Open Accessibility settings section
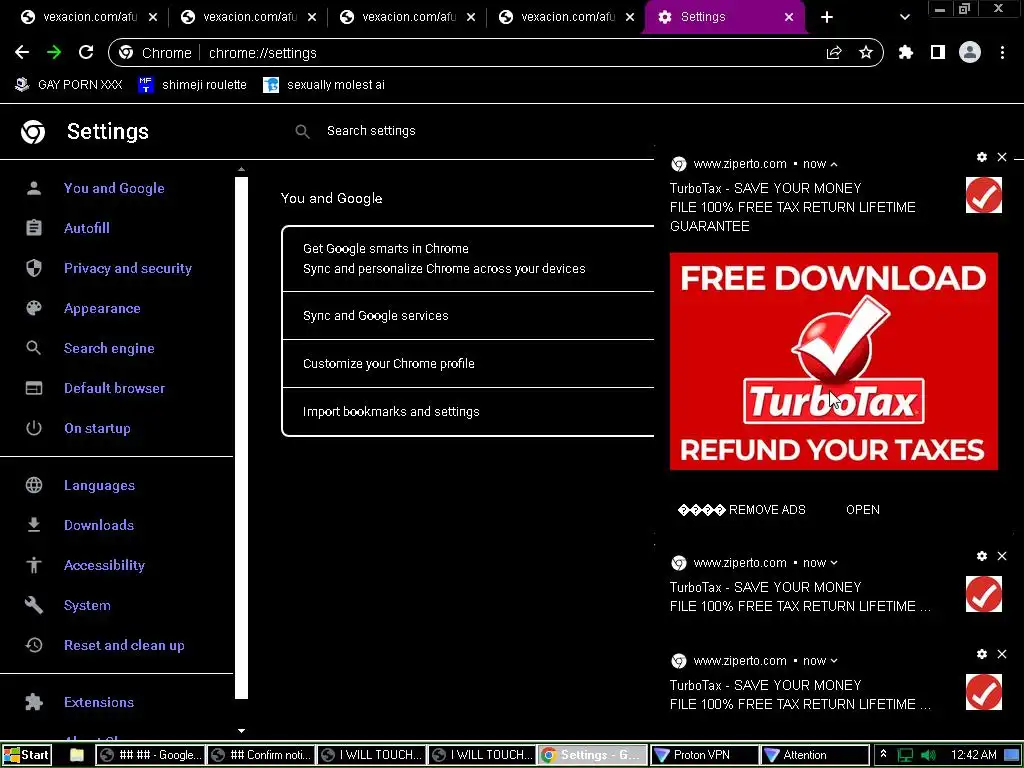 click(x=104, y=565)
